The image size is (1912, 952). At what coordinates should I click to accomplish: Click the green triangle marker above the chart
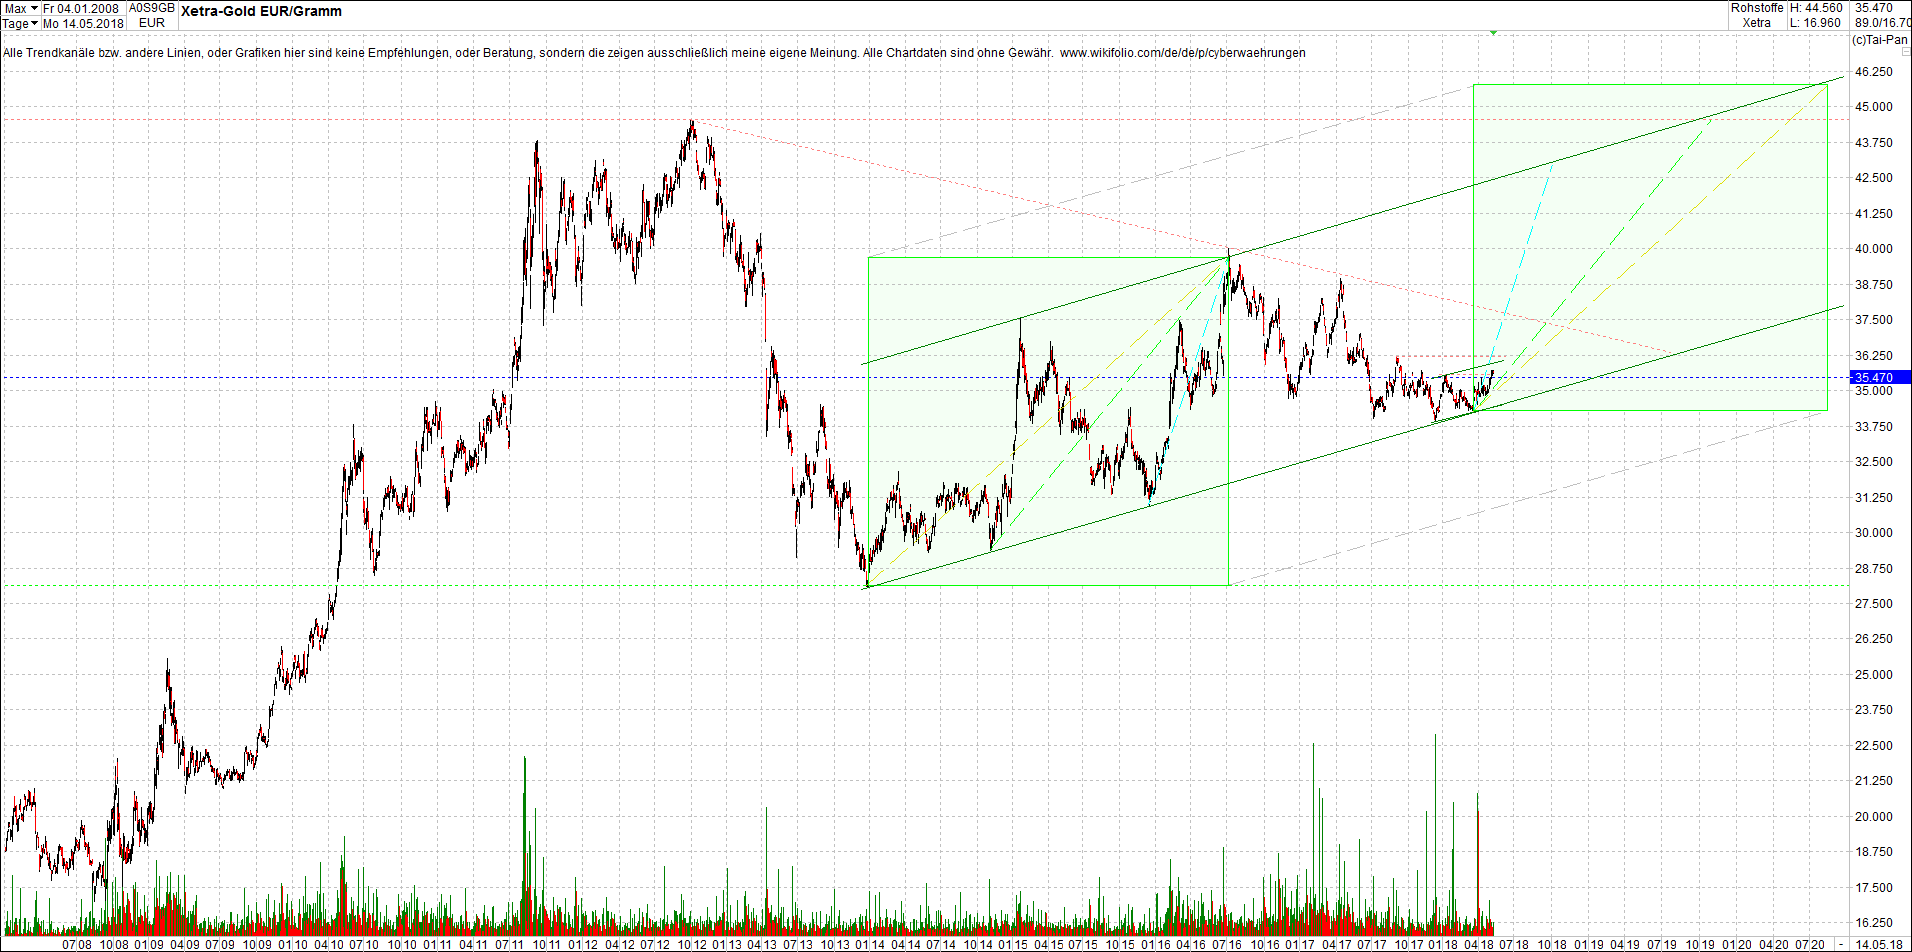[1494, 31]
